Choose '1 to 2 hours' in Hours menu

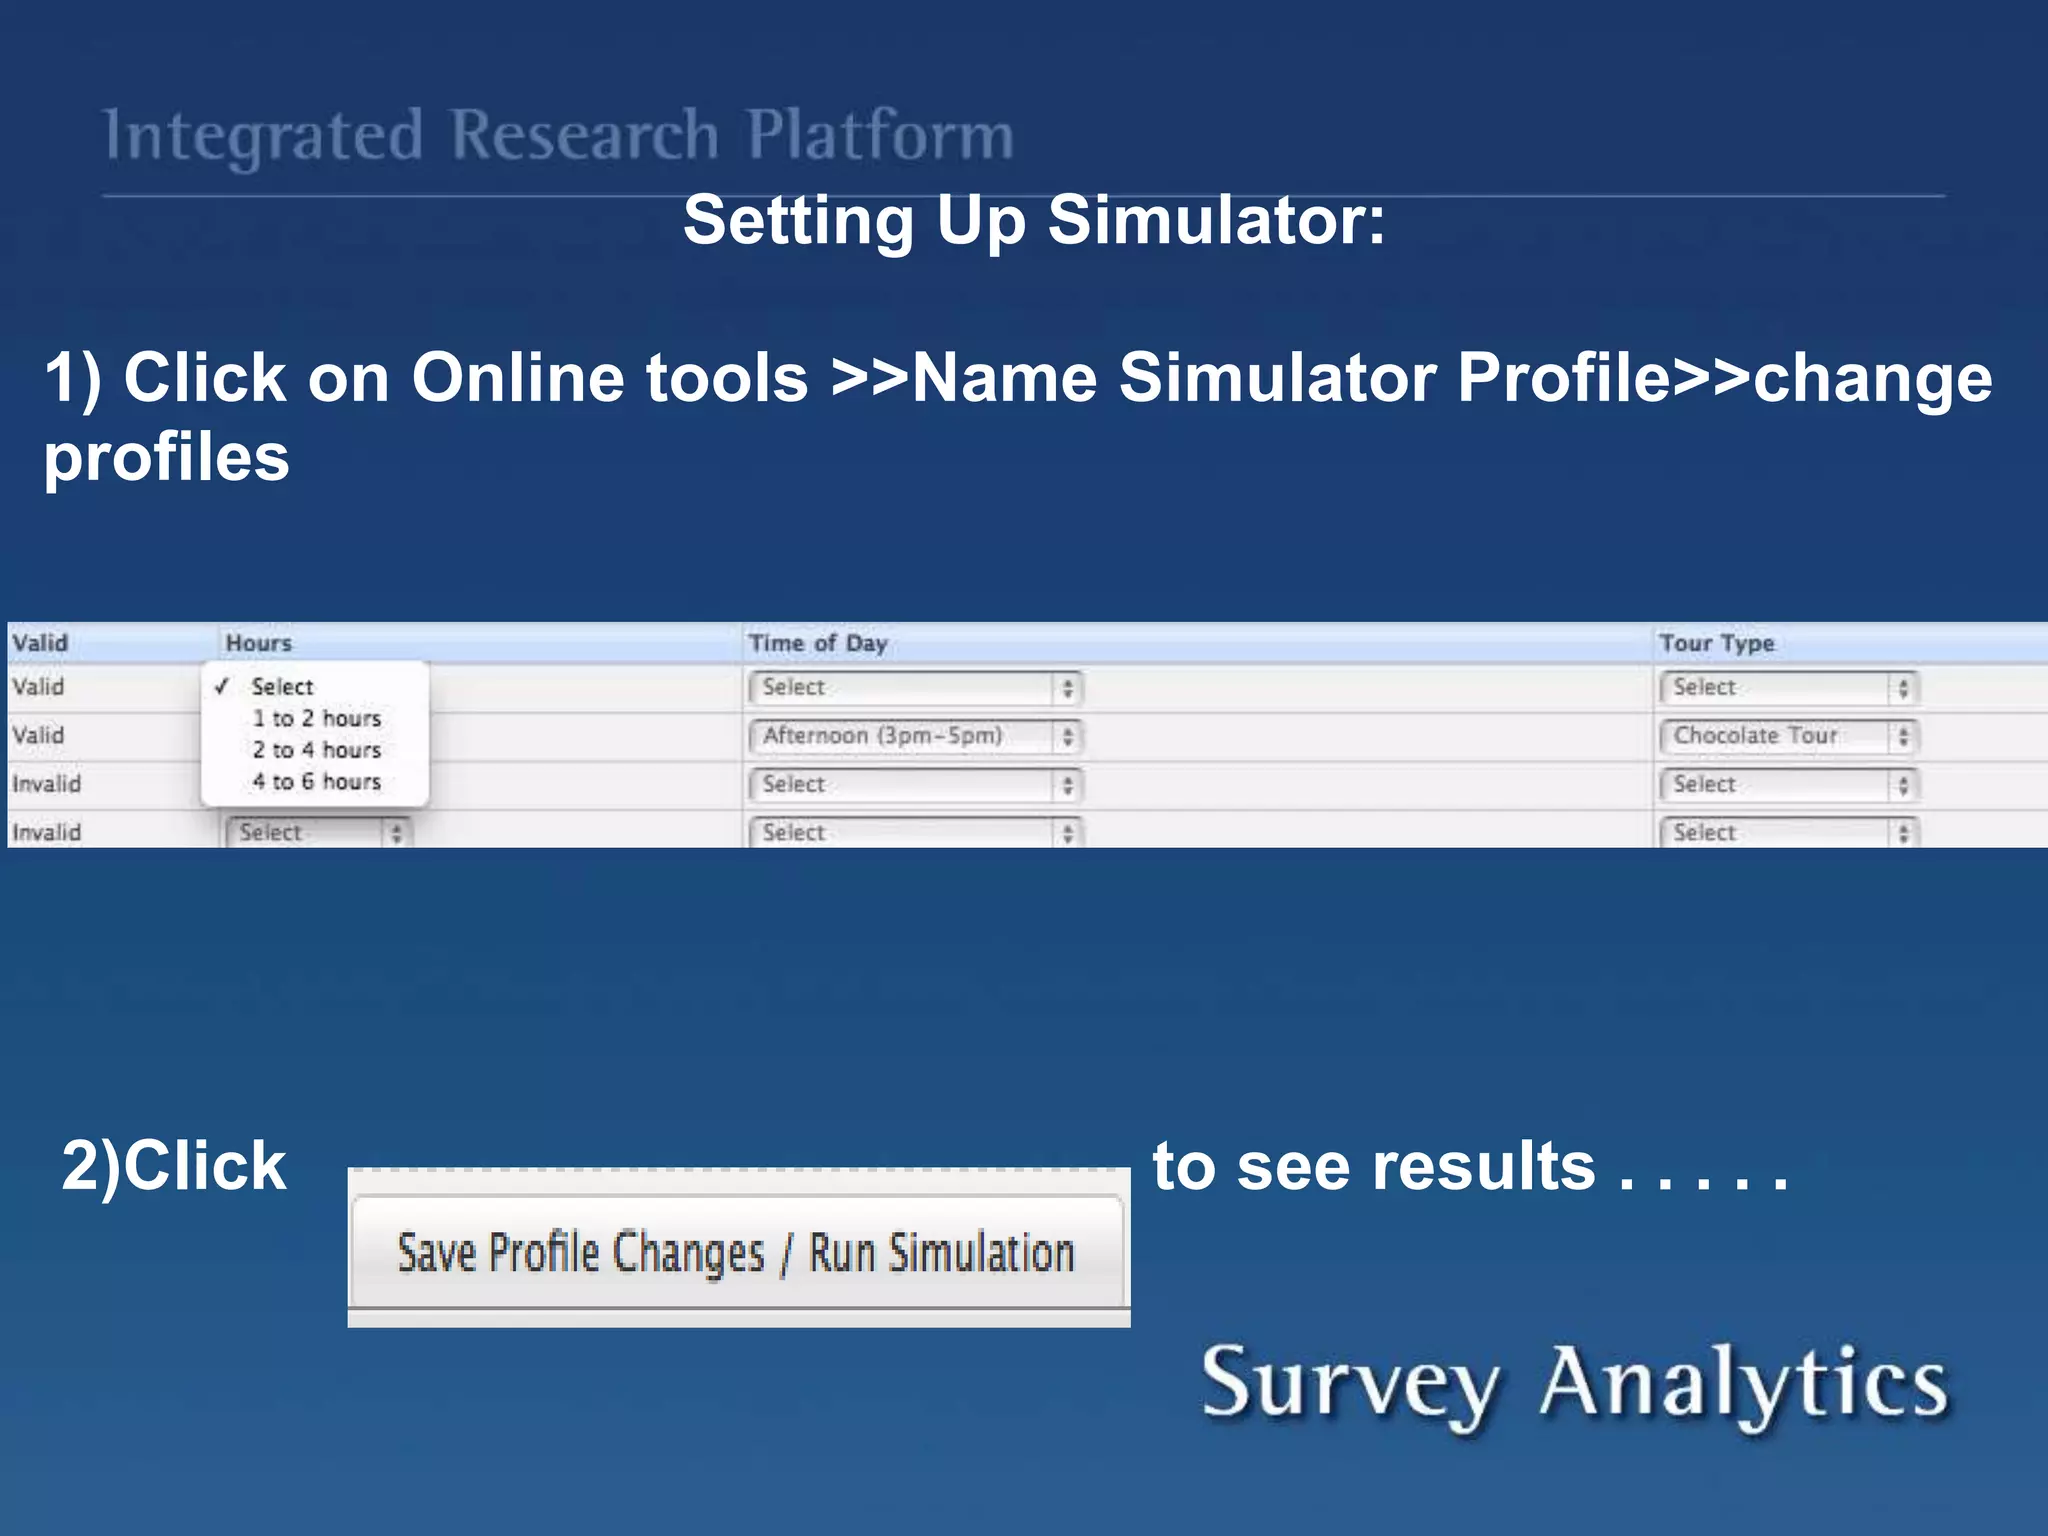316,718
